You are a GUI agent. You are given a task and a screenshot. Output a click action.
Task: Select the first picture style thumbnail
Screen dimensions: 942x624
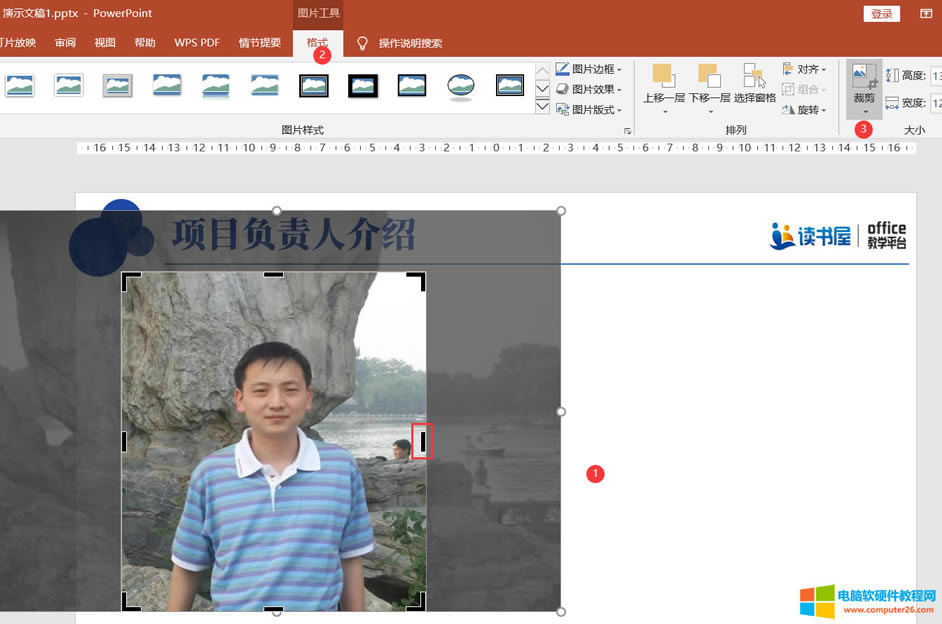coord(21,86)
